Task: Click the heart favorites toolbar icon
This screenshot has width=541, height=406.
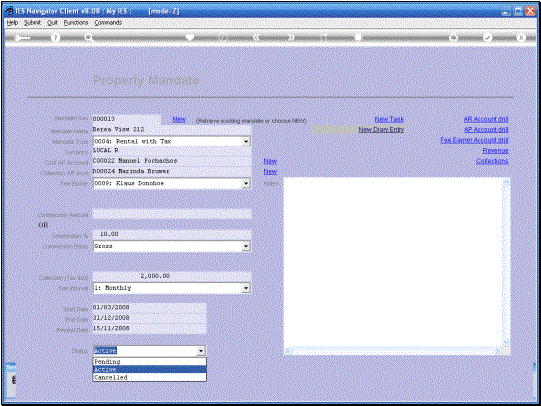Action: [190, 37]
